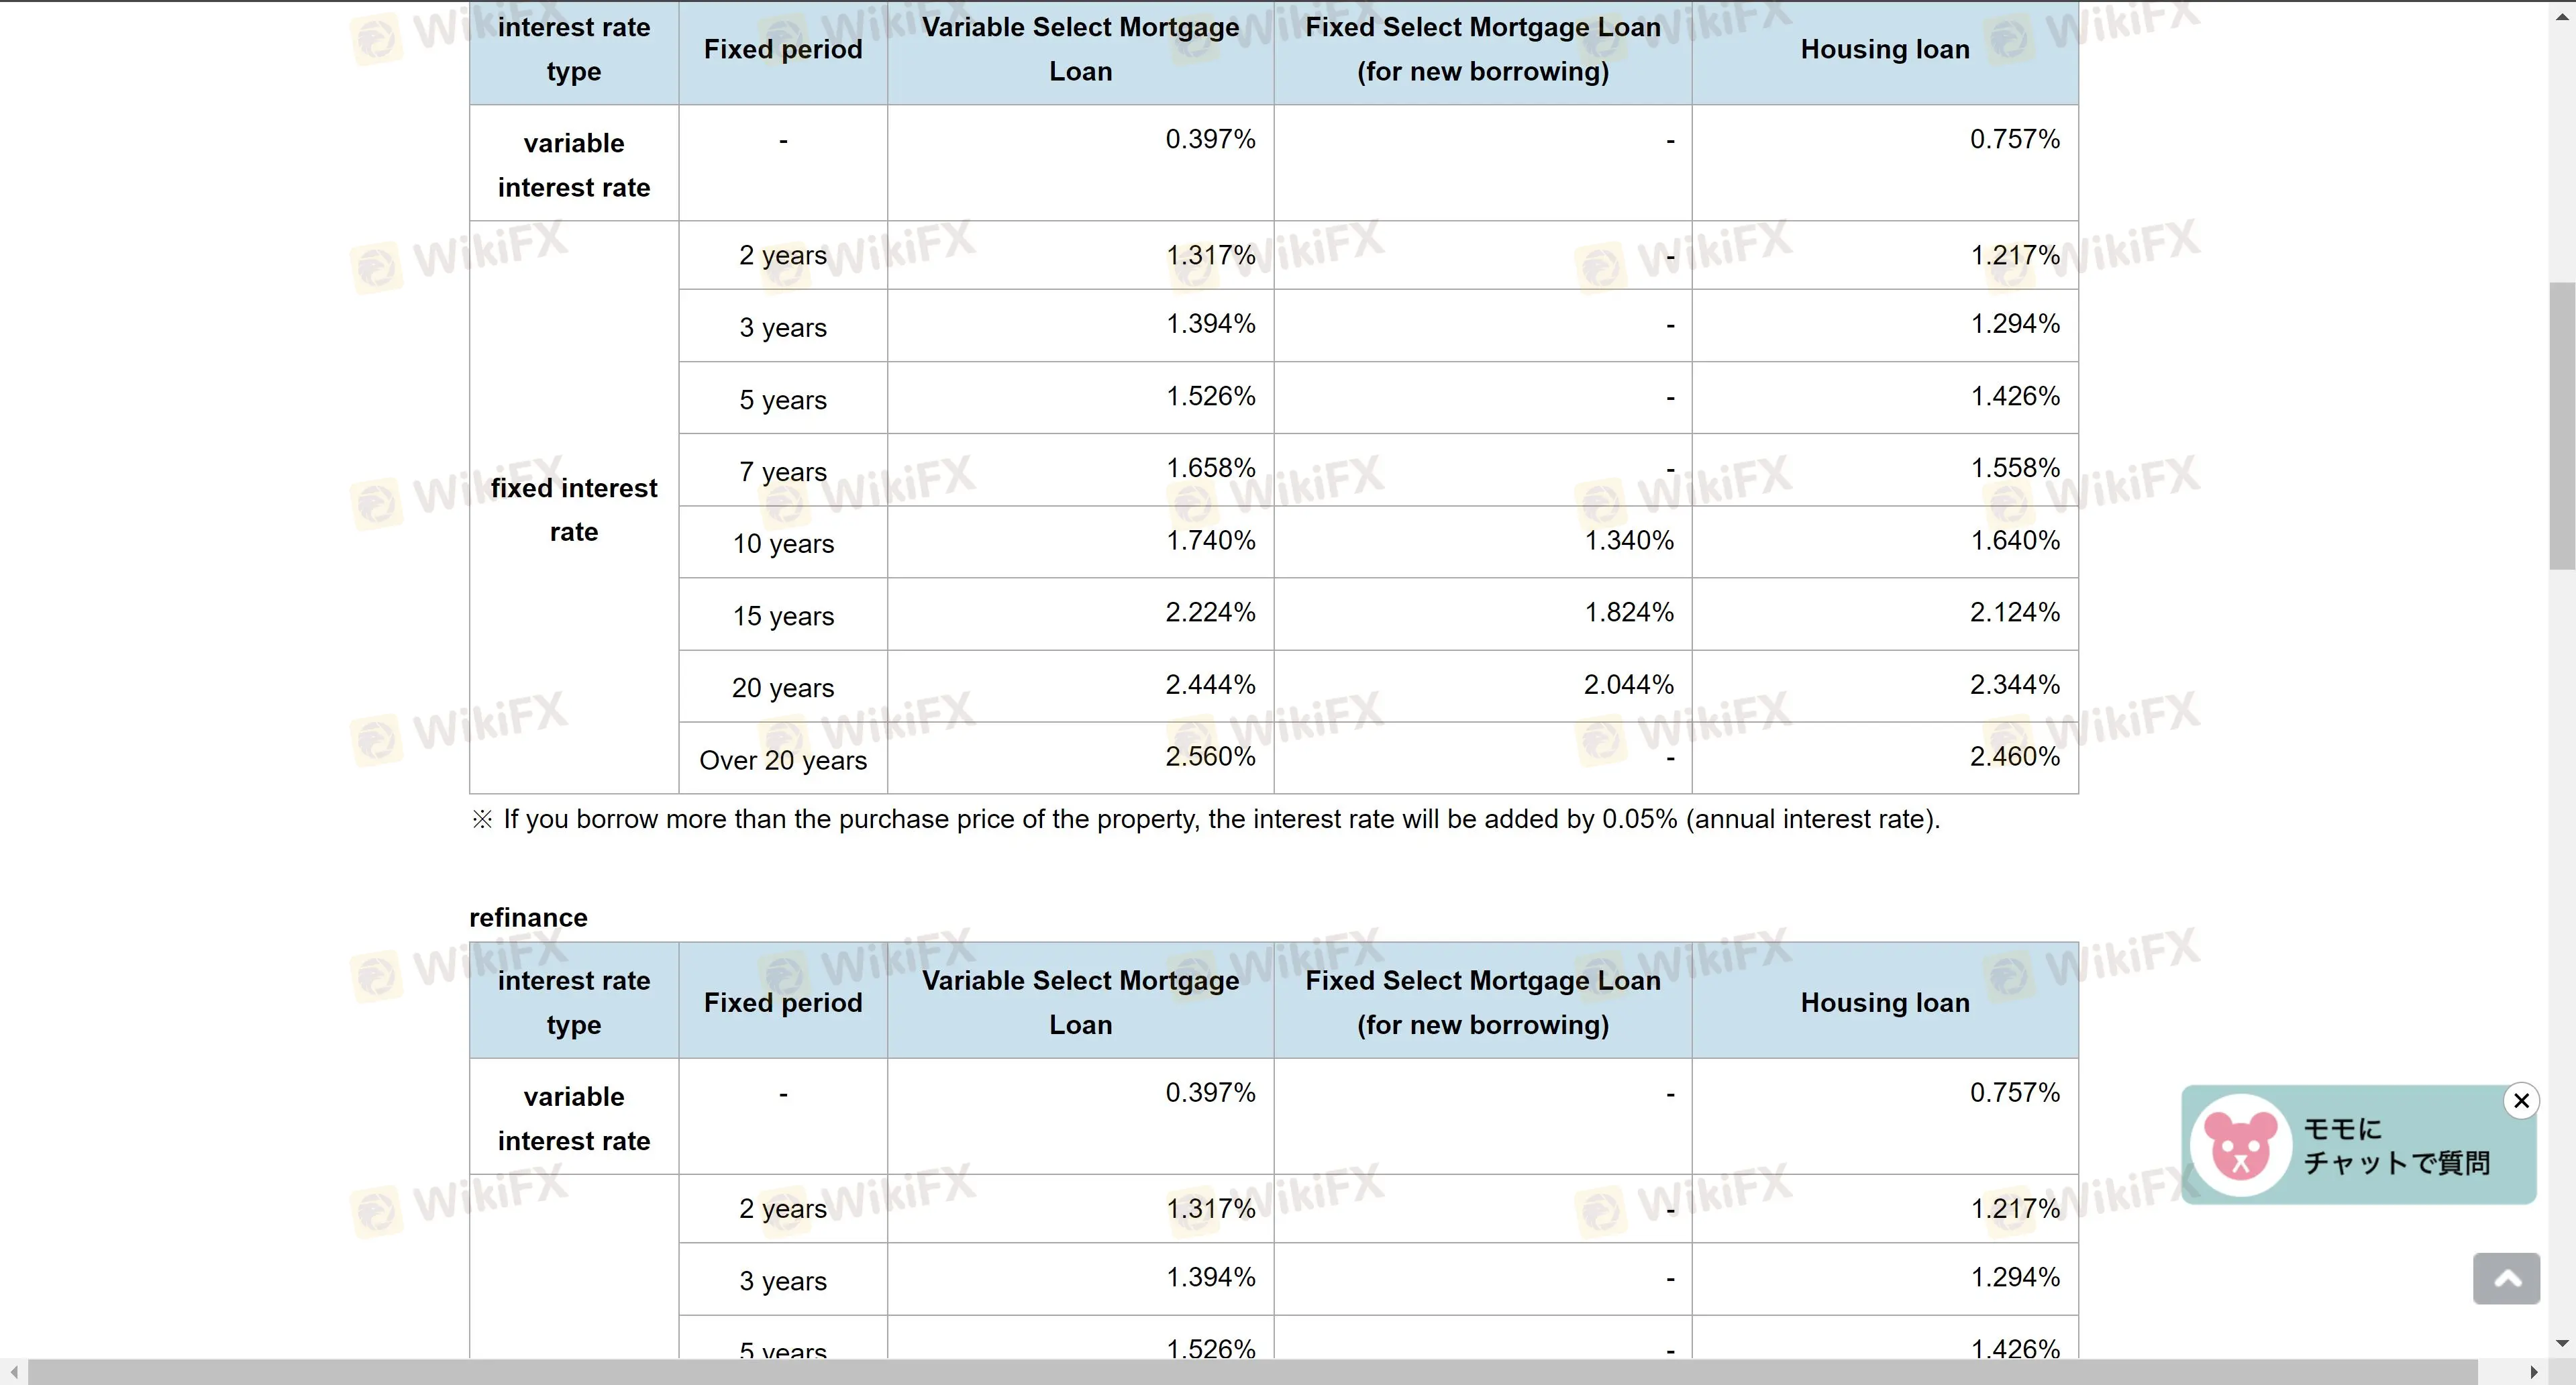This screenshot has width=2576, height=1385.
Task: Click the scroll-to-top arrow button
Action: (2506, 1279)
